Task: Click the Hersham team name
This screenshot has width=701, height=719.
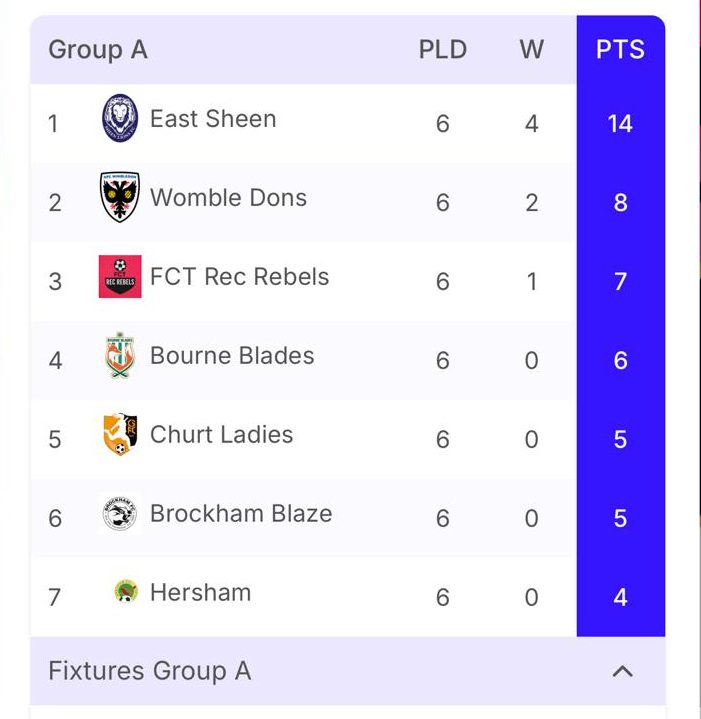Action: pos(200,592)
